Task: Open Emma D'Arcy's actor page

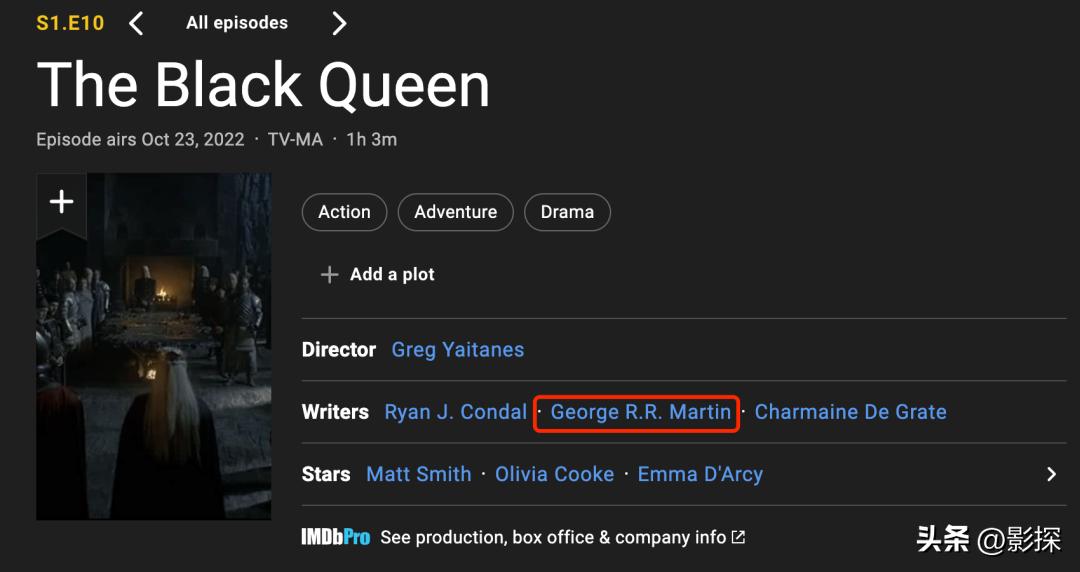Action: pos(700,474)
